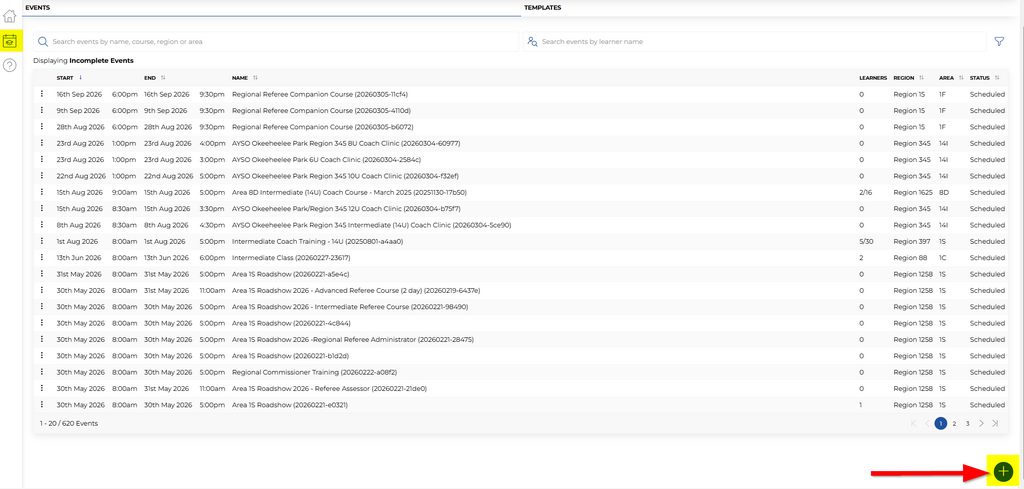1024x489 pixels.
Task: Sort the table by Area column
Action: click(948, 77)
